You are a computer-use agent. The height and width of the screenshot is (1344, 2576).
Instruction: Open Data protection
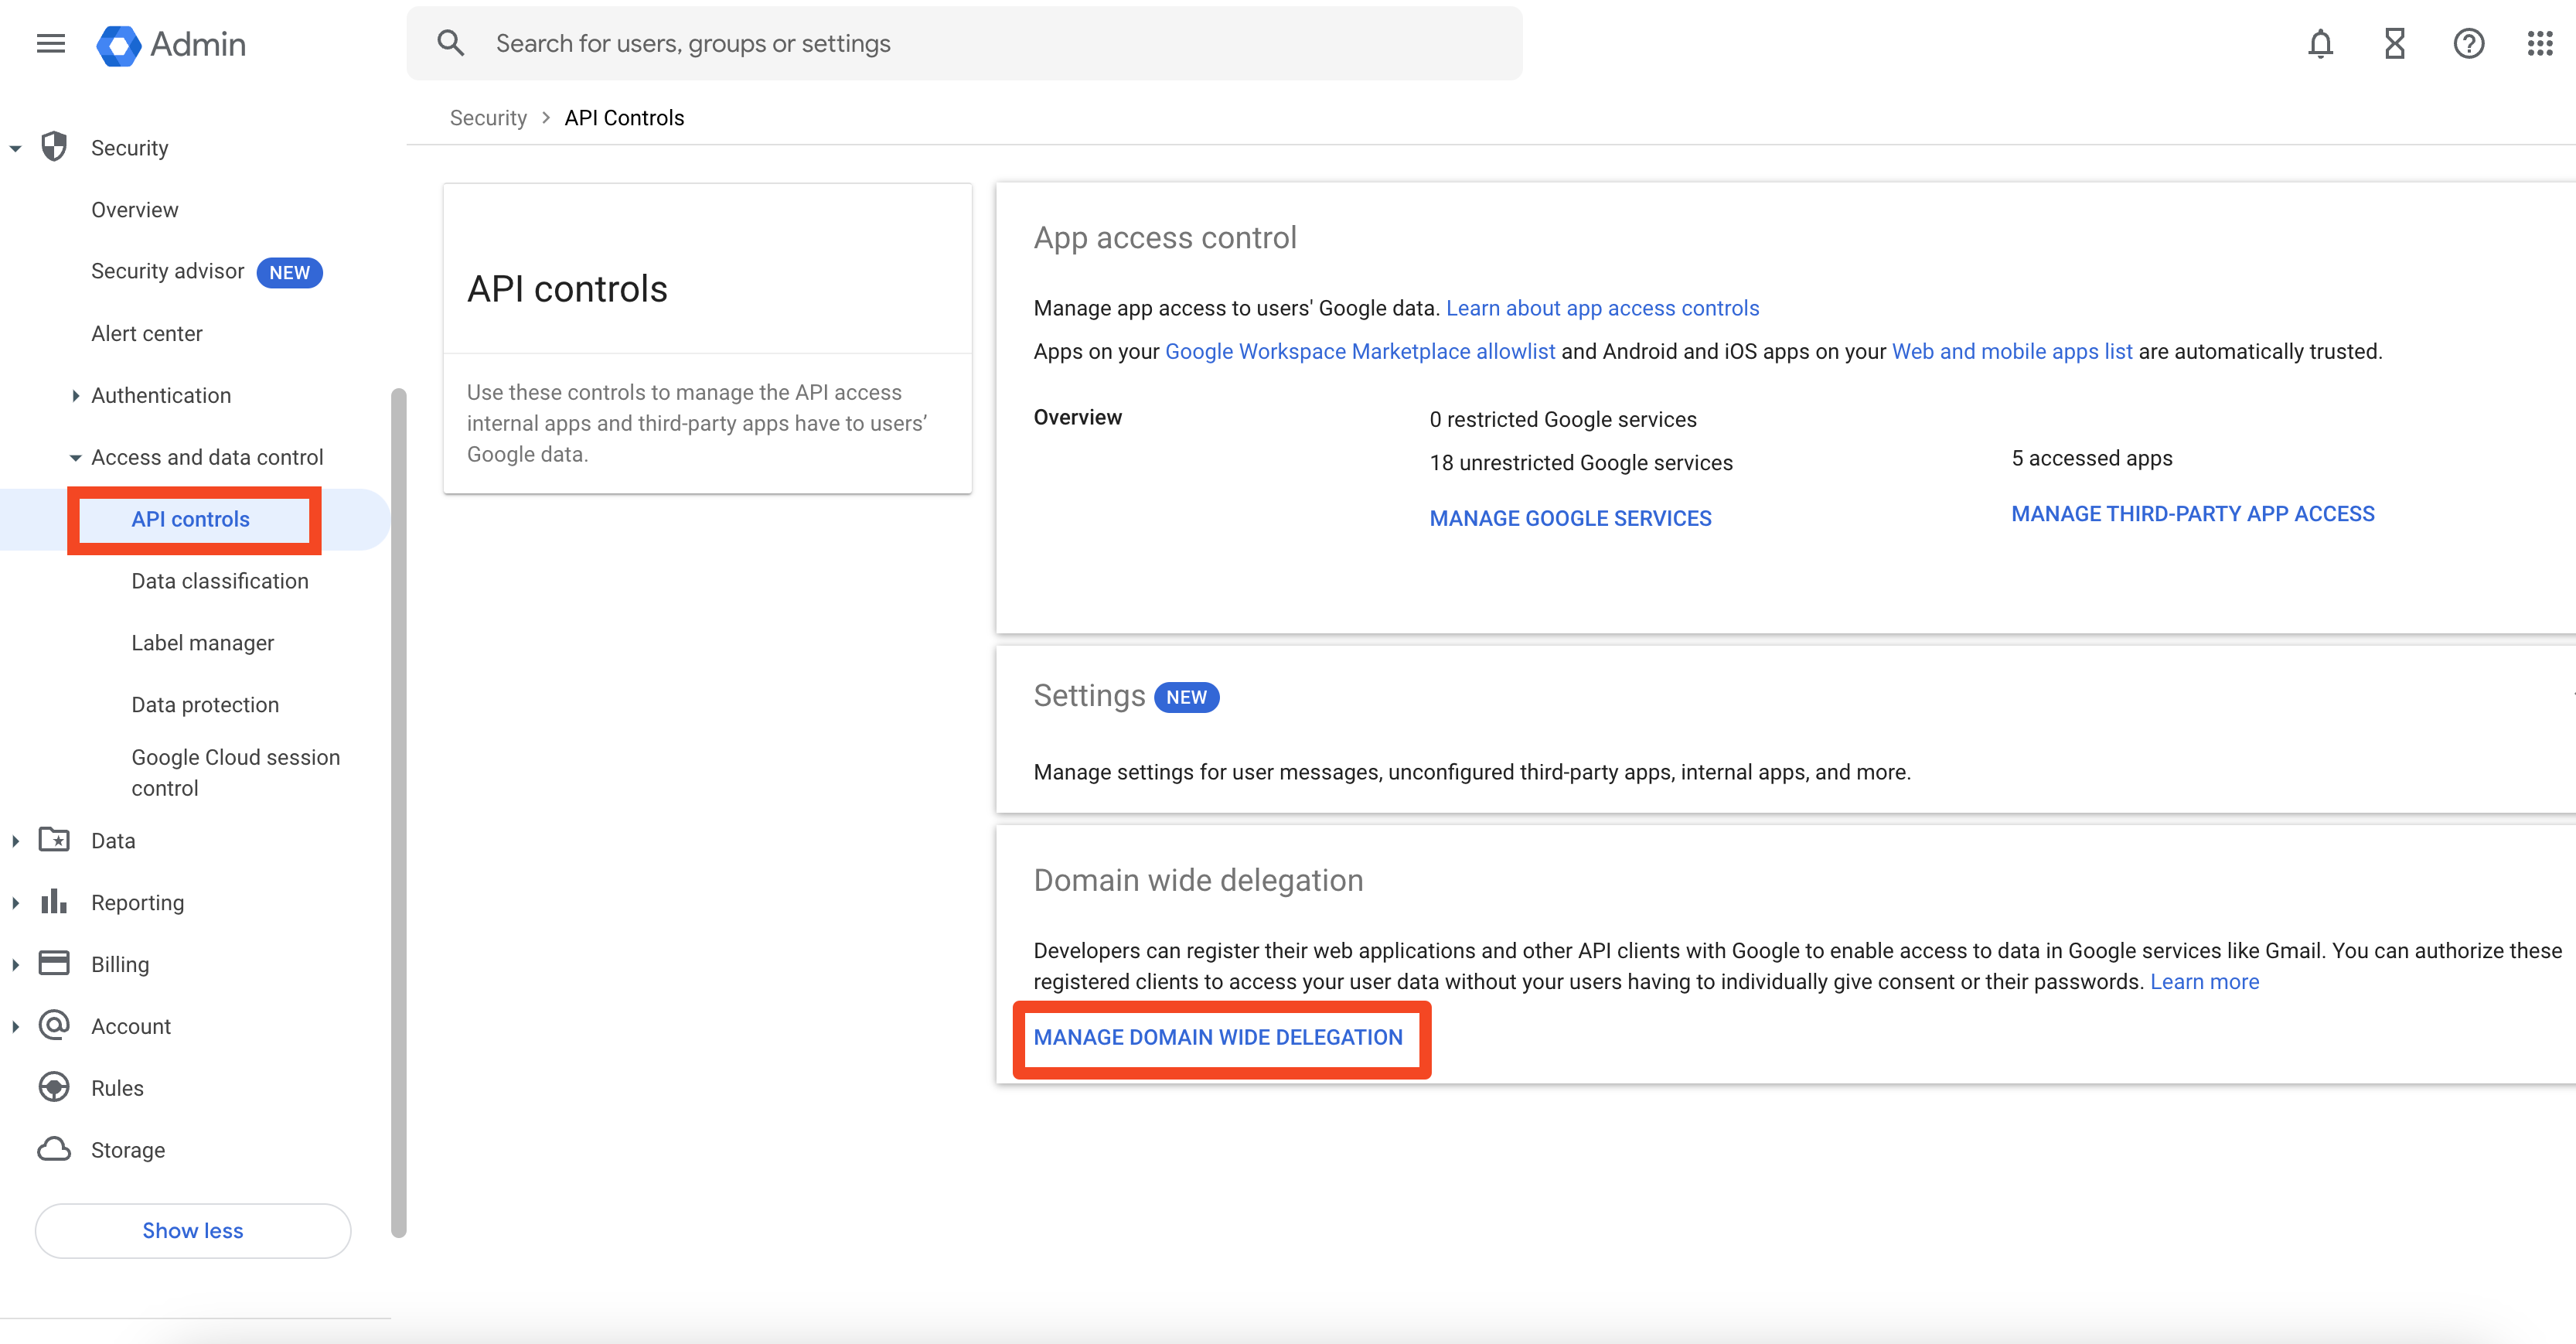pyautogui.click(x=205, y=705)
